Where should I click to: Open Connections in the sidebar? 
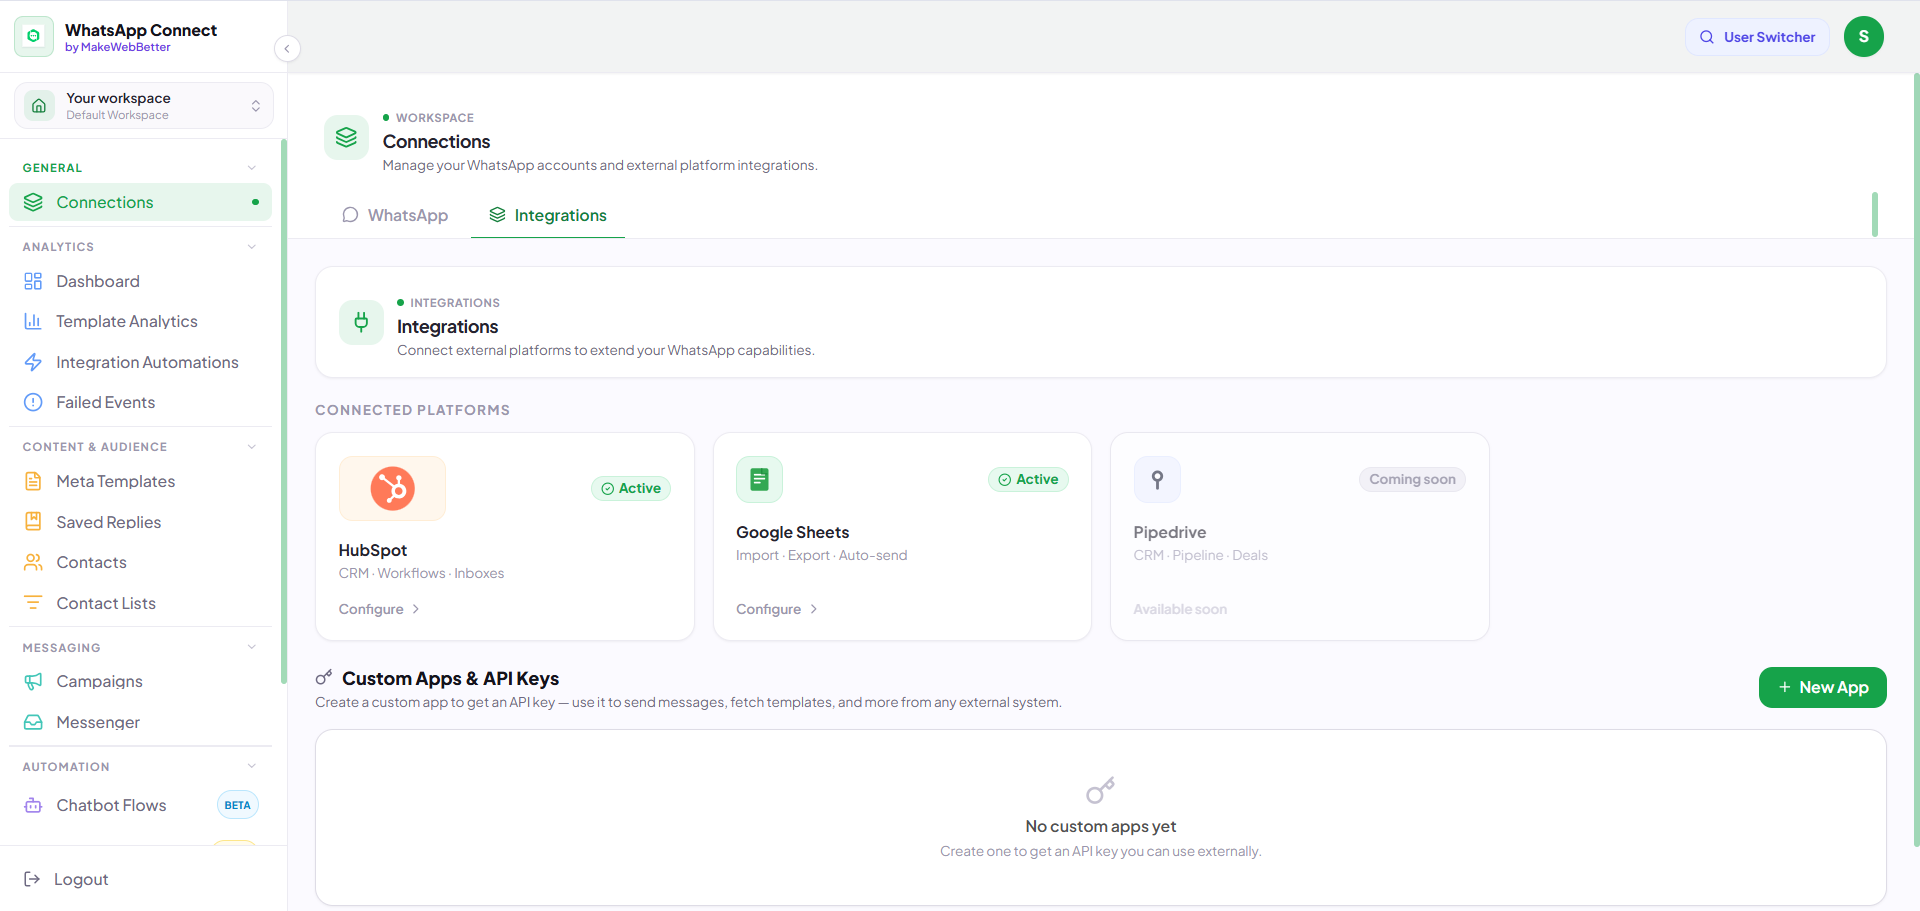click(140, 202)
